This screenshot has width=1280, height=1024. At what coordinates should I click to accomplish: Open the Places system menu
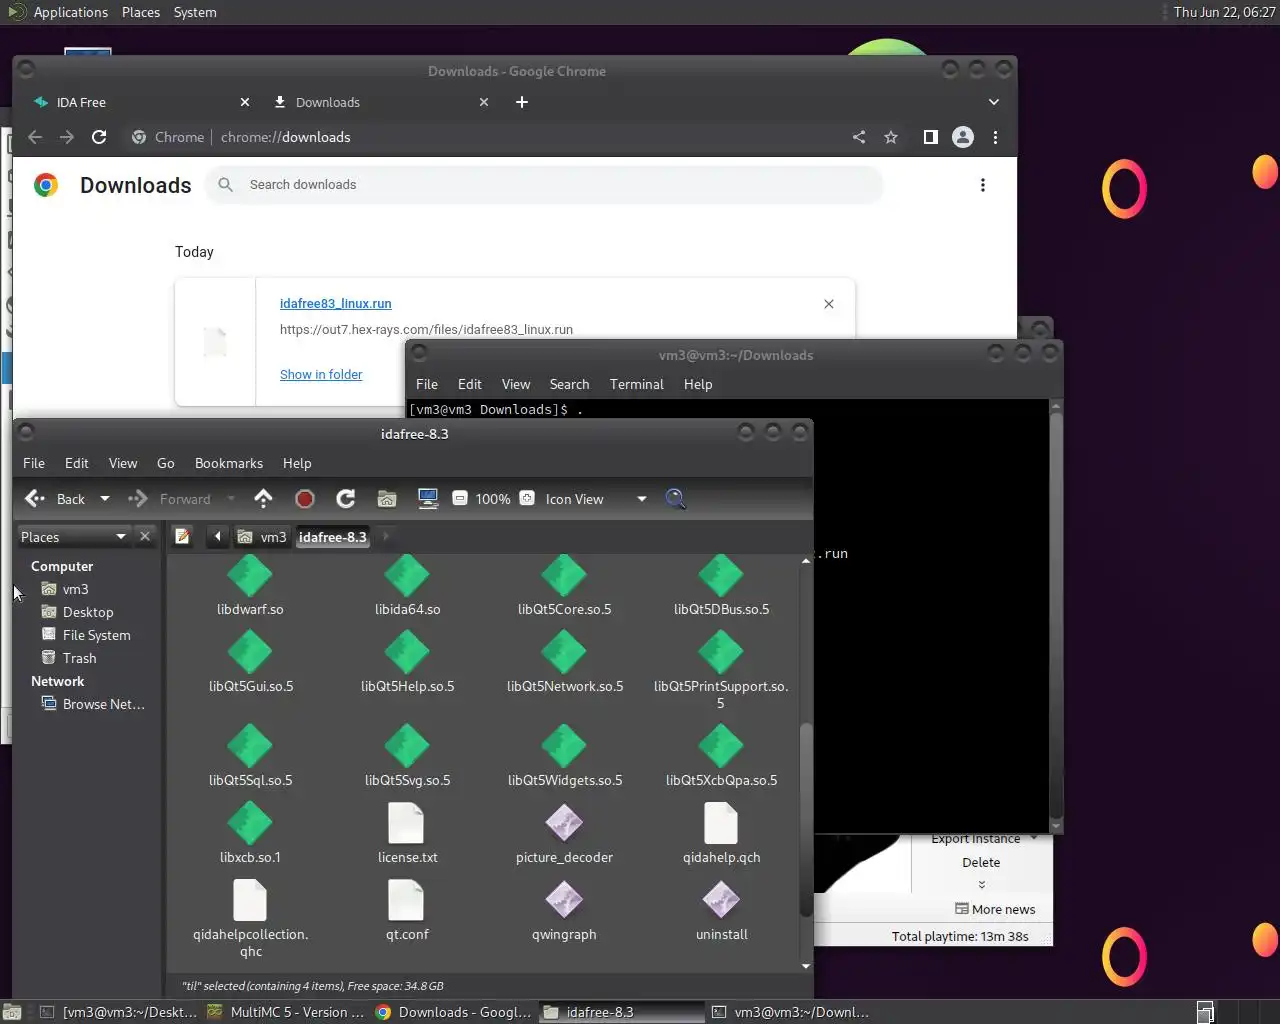141,12
